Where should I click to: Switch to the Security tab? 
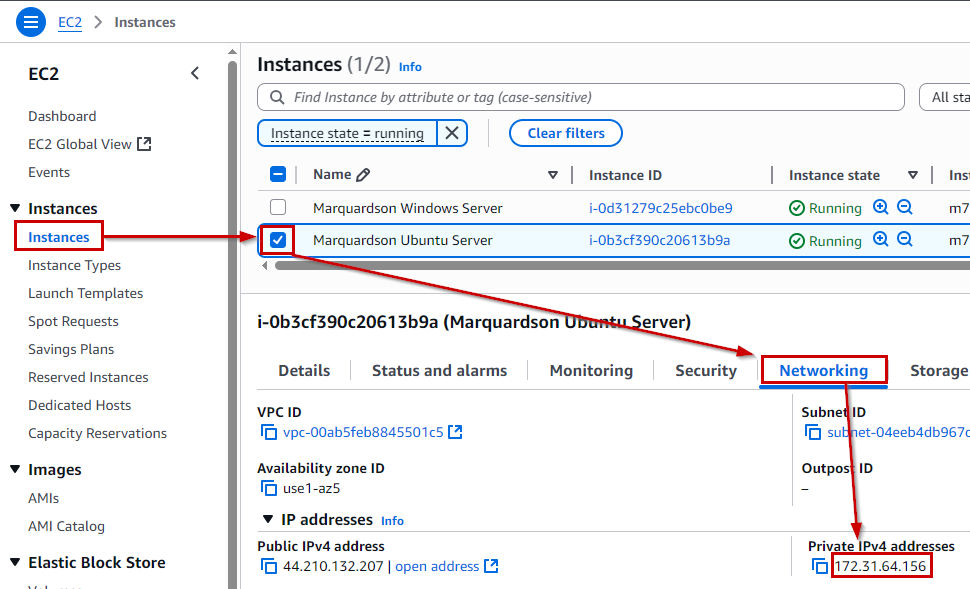(x=705, y=370)
